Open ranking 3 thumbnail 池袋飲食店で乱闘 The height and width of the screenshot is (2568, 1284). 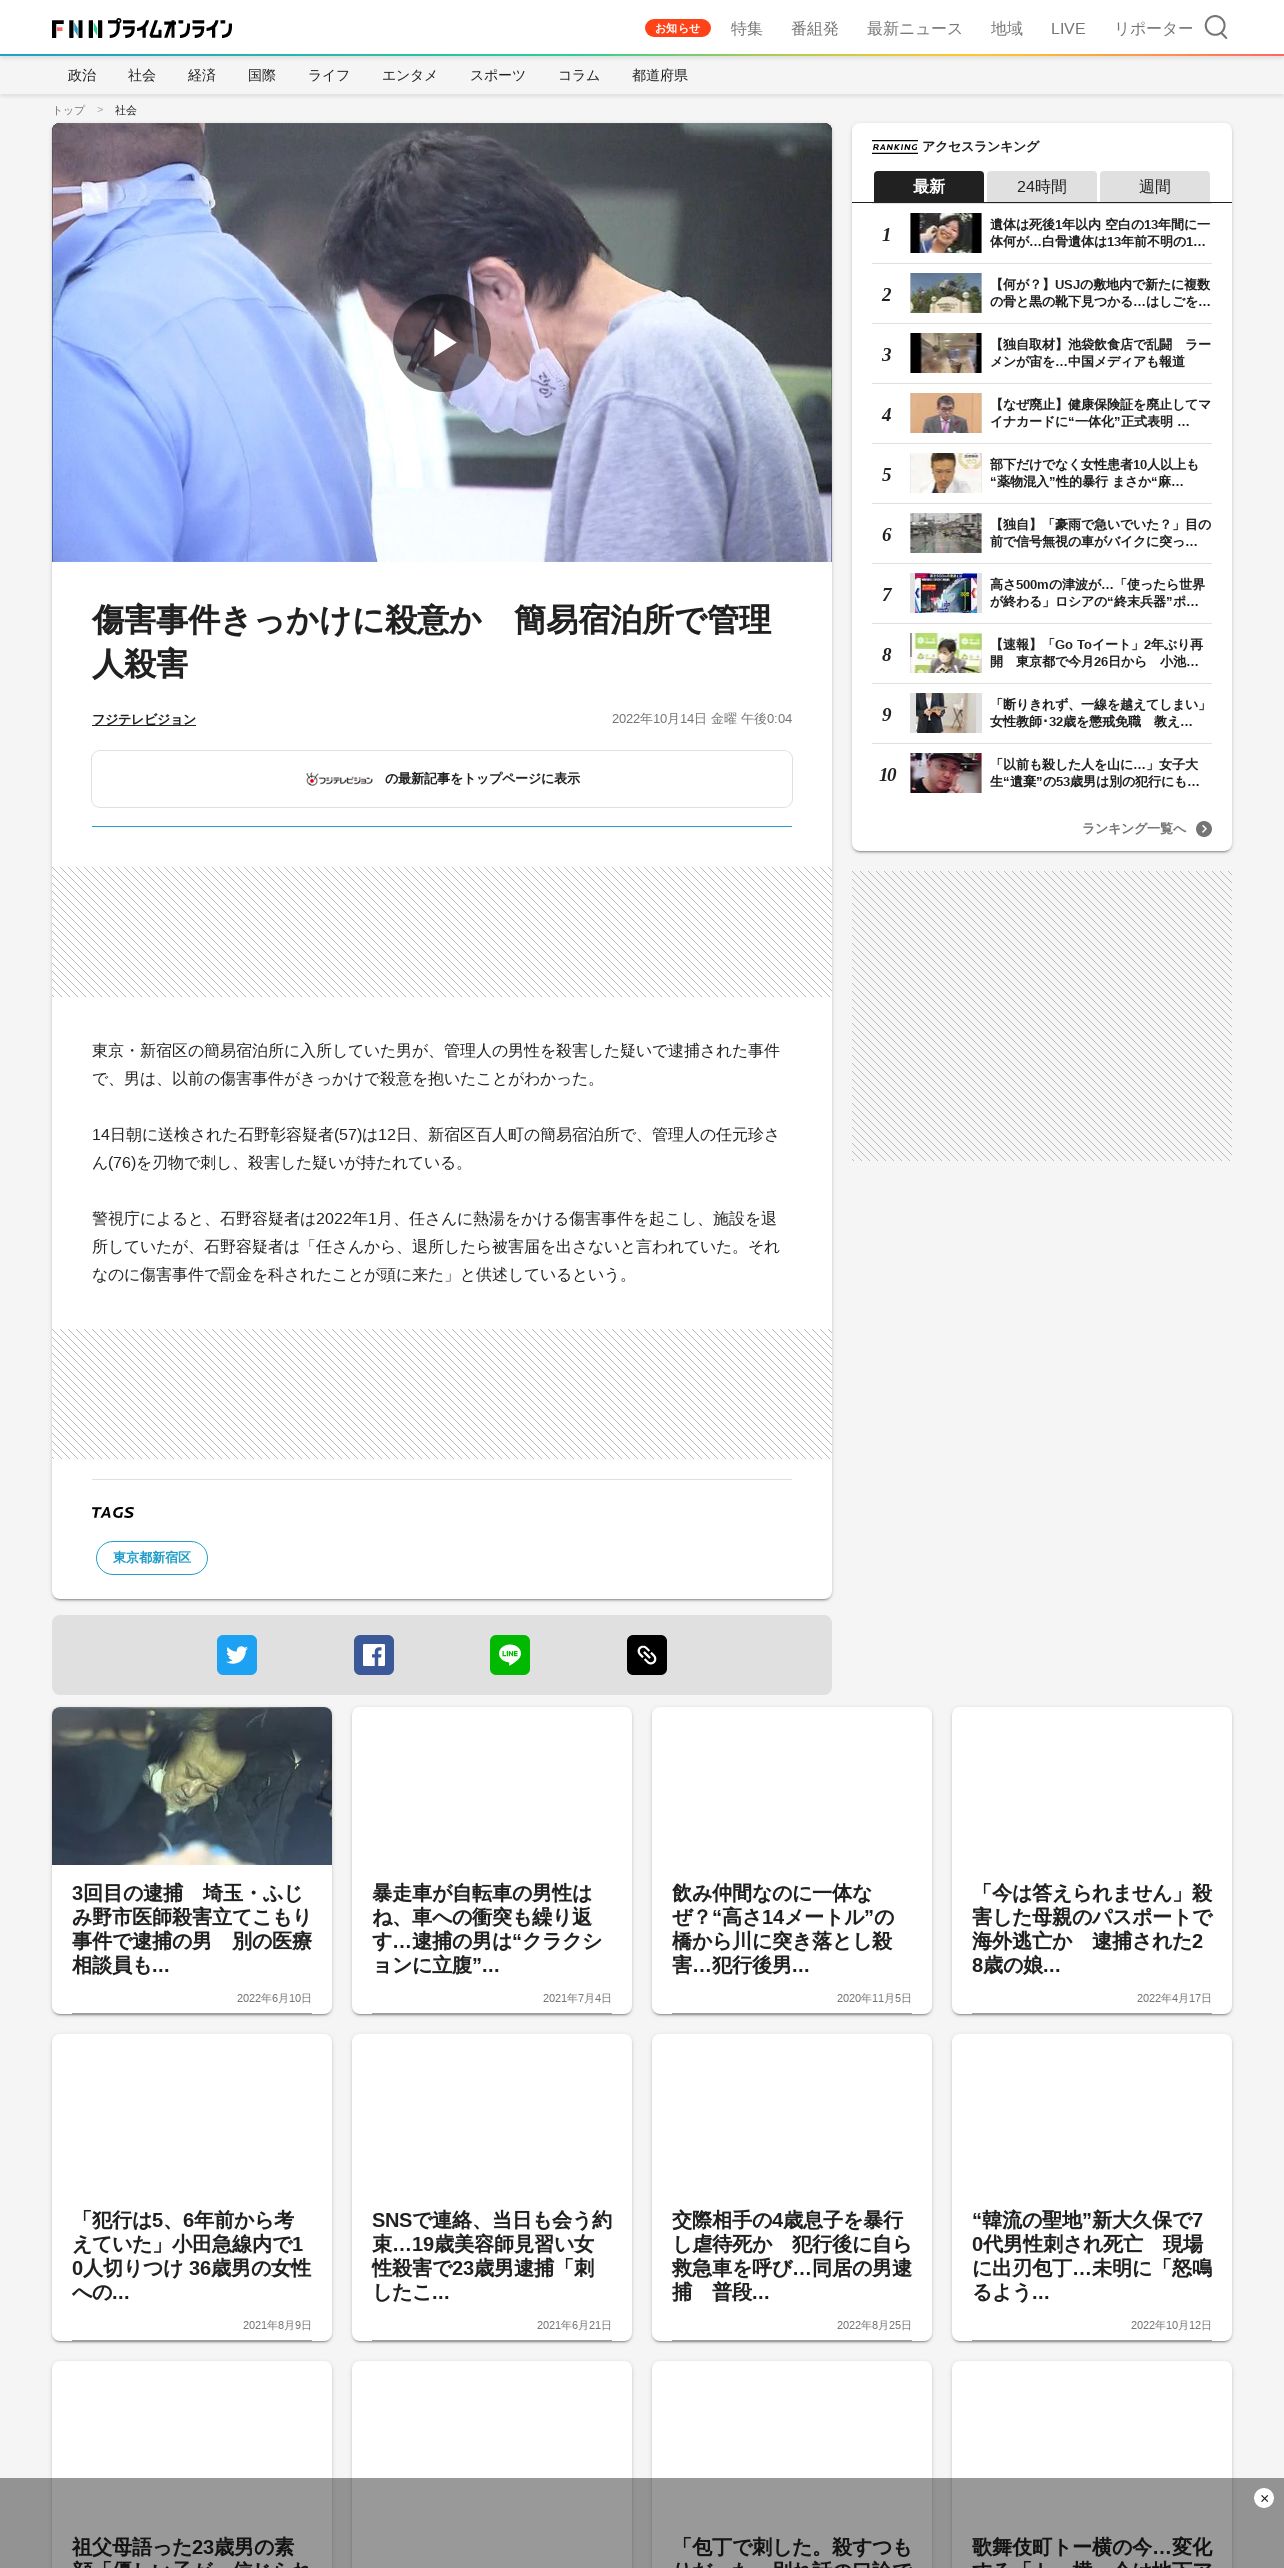point(946,353)
